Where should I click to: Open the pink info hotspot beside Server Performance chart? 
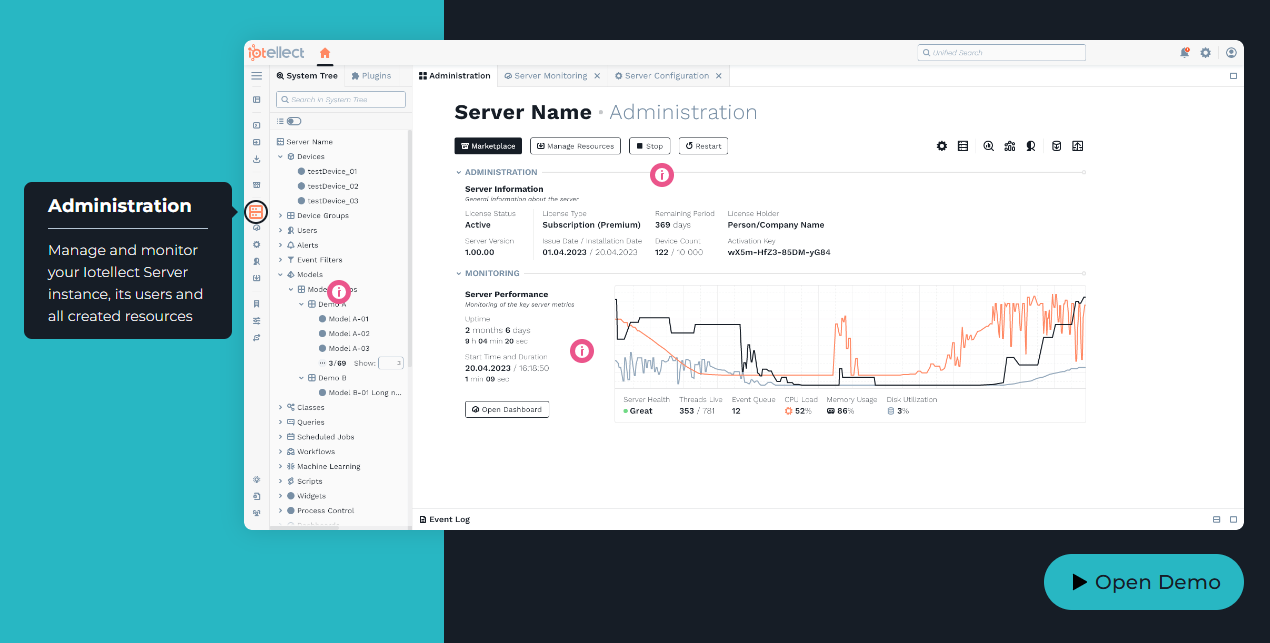coord(582,351)
